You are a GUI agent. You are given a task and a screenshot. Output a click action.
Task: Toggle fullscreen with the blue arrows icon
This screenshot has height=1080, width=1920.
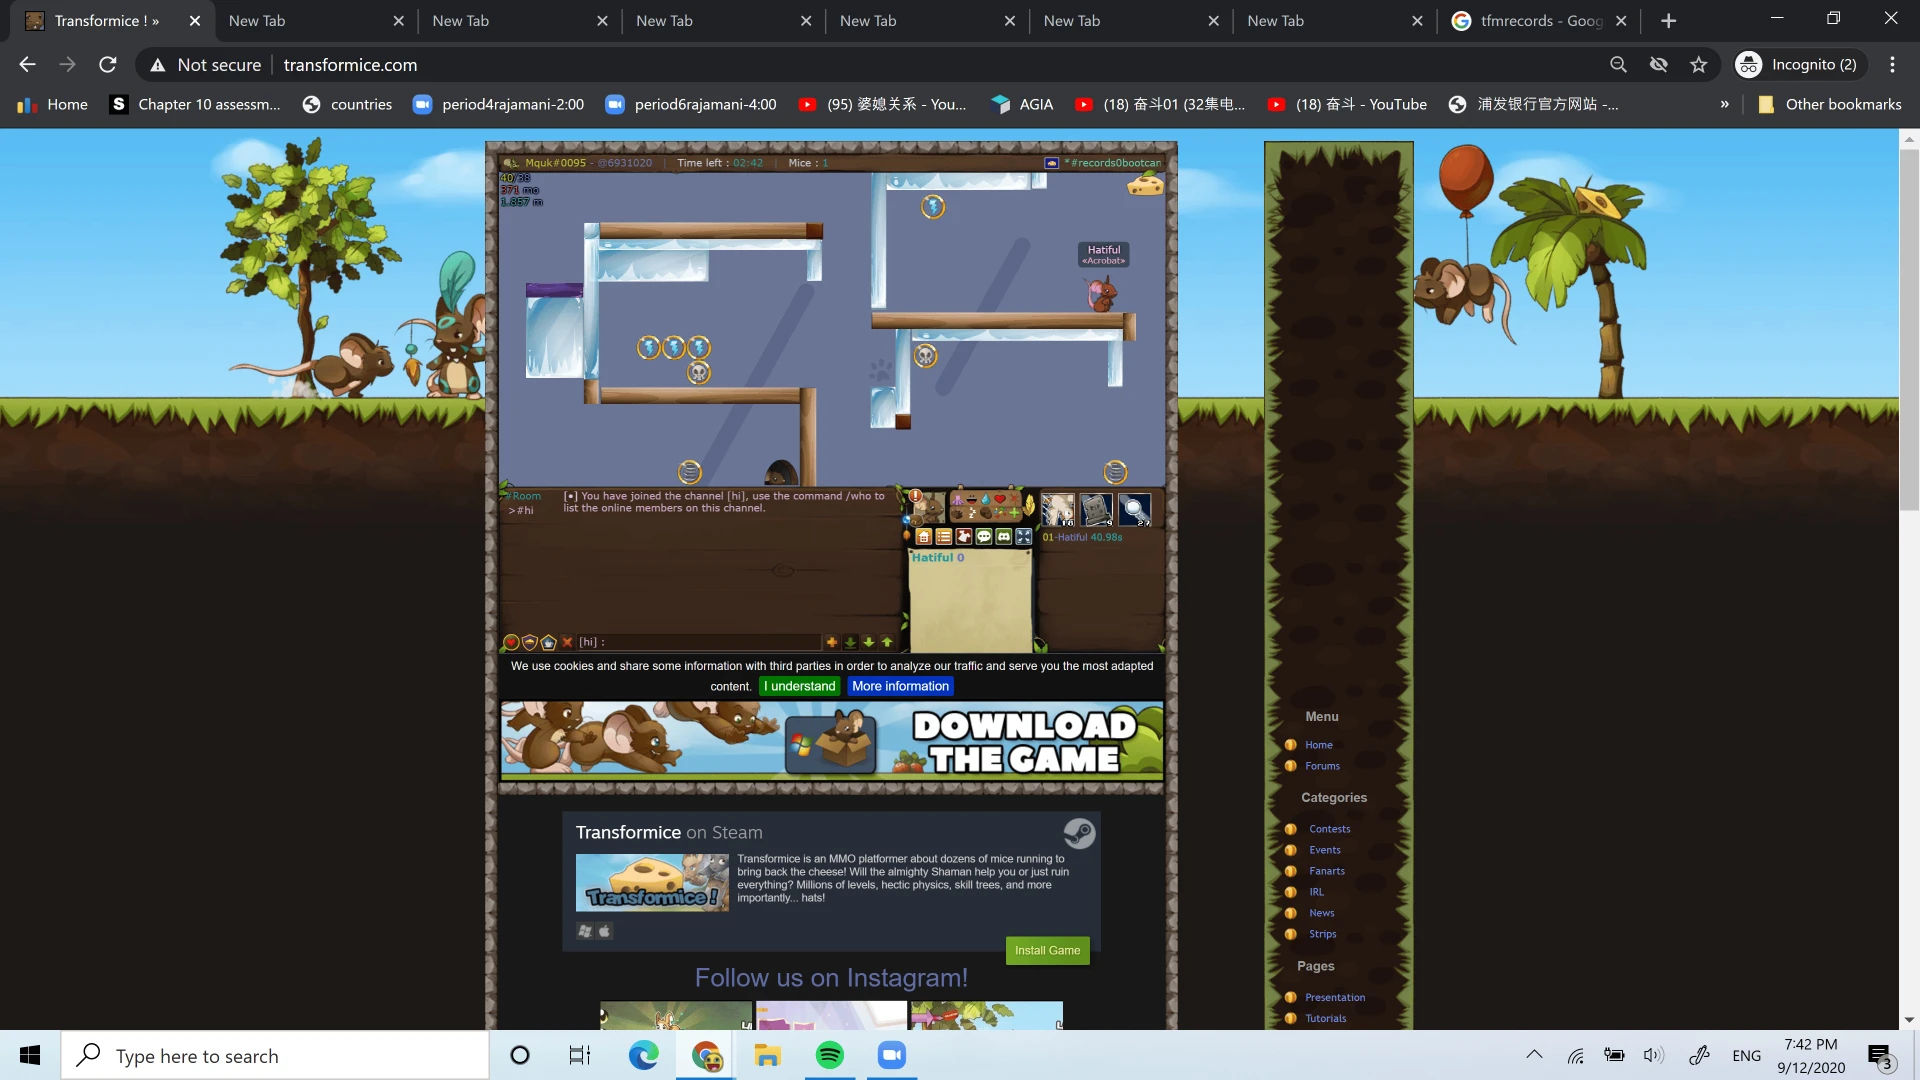tap(1024, 537)
